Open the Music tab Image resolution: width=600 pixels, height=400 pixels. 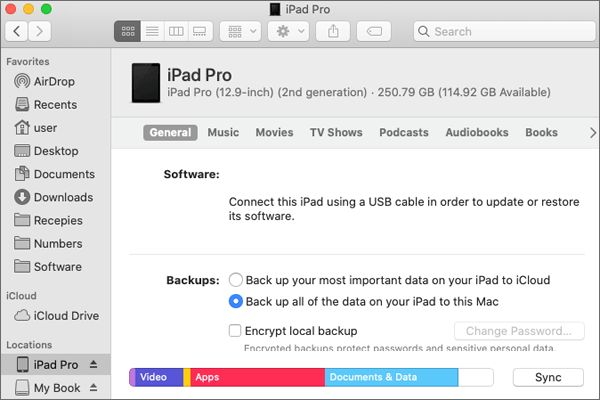223,132
